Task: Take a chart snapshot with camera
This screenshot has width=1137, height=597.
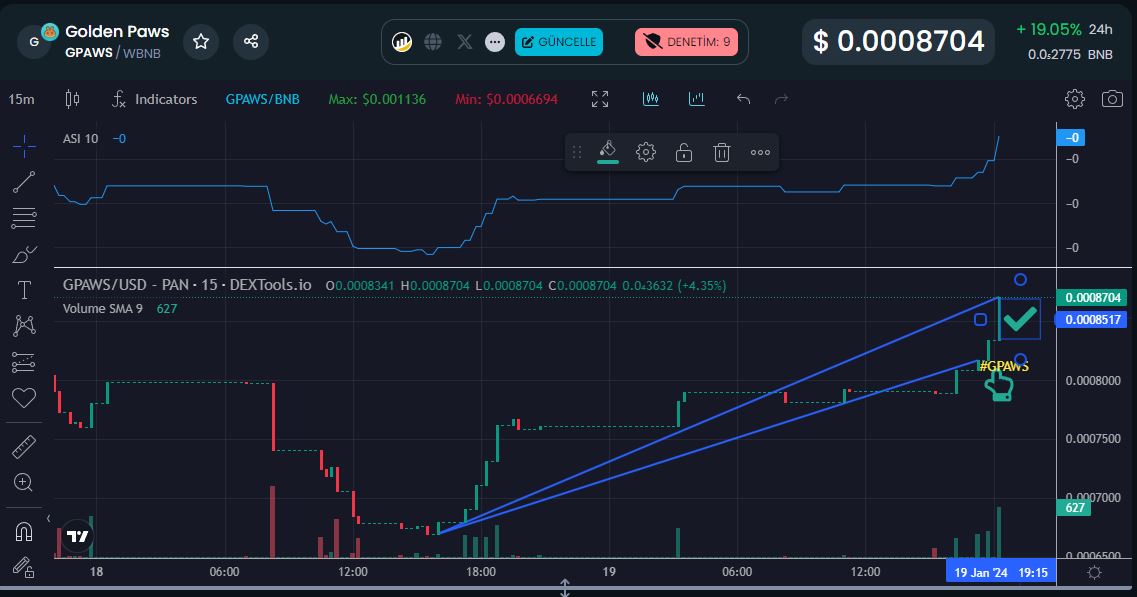Action: pyautogui.click(x=1112, y=99)
